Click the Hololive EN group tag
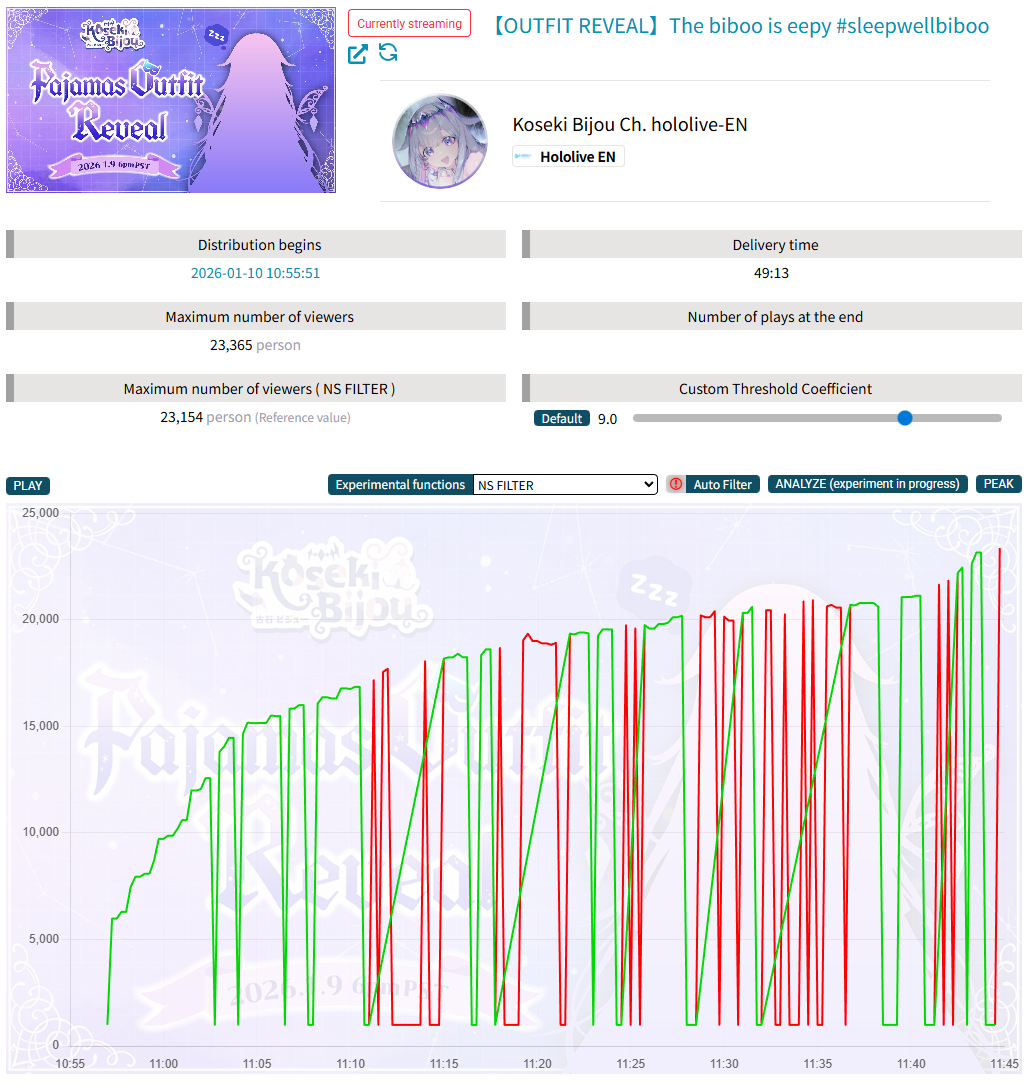 tap(569, 157)
